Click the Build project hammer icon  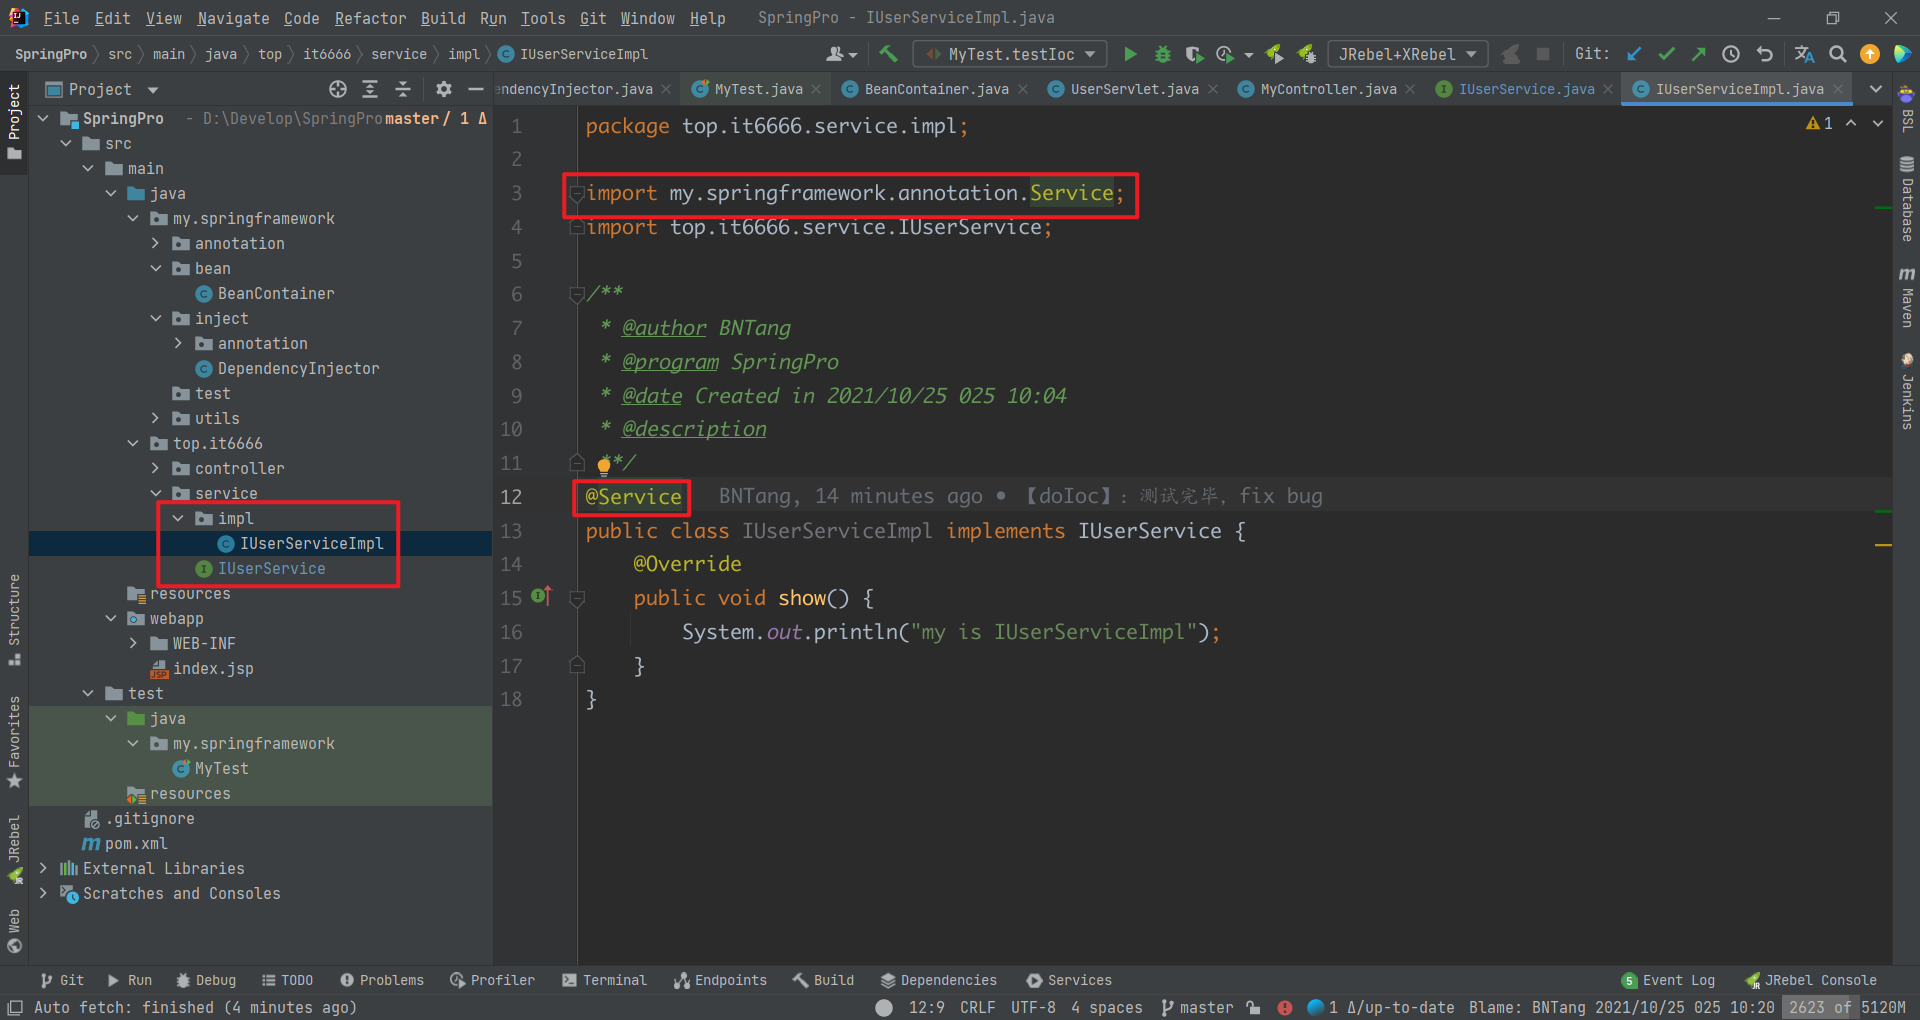coord(888,54)
